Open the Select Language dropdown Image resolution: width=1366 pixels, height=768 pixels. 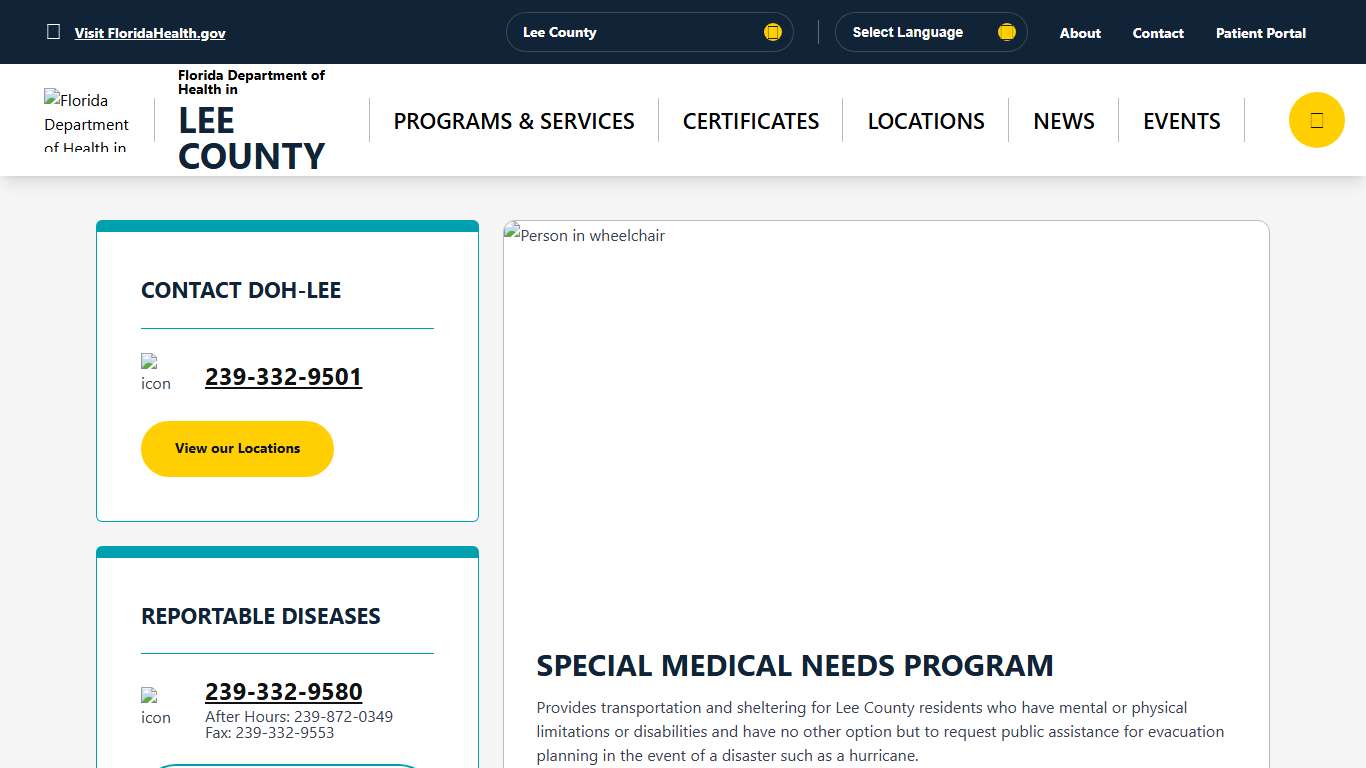click(930, 31)
